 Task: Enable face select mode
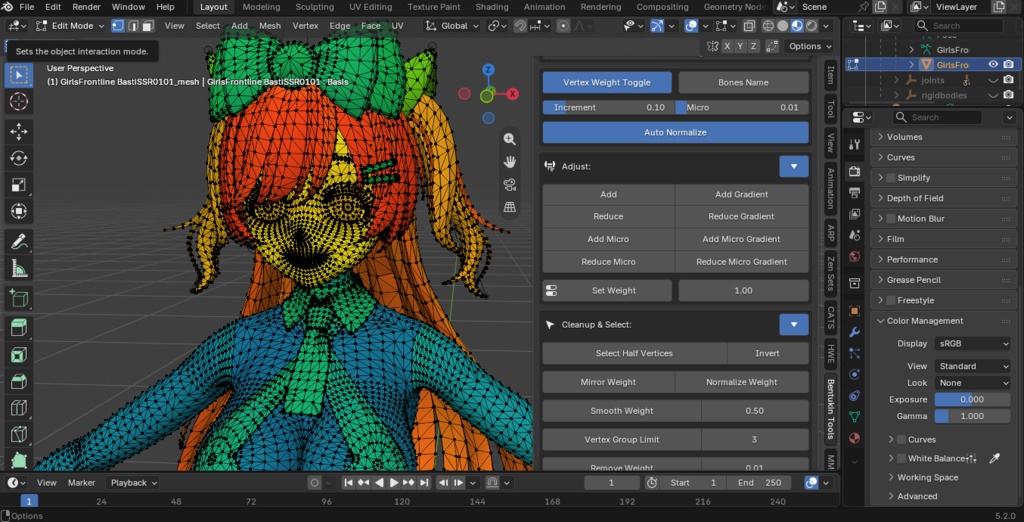tap(148, 26)
